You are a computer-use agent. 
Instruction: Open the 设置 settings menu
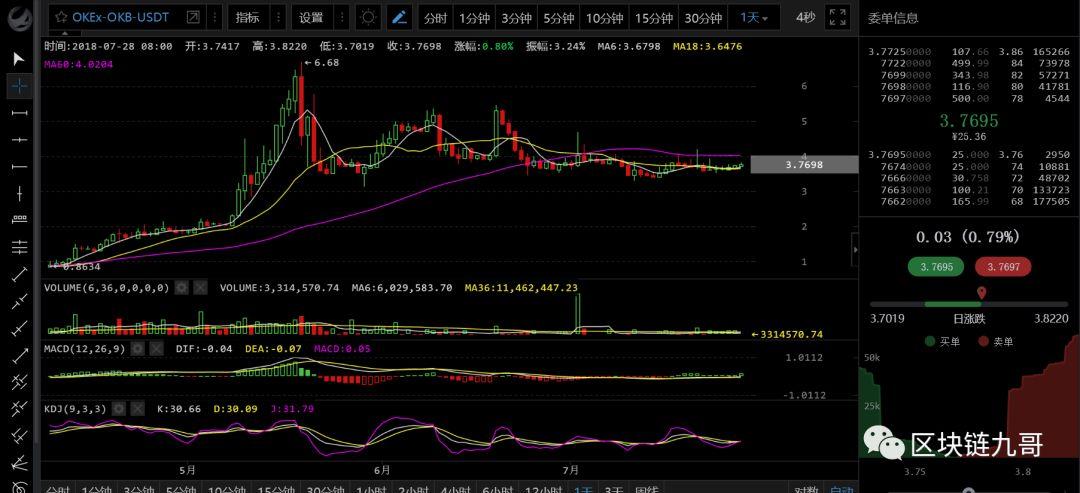(x=311, y=18)
